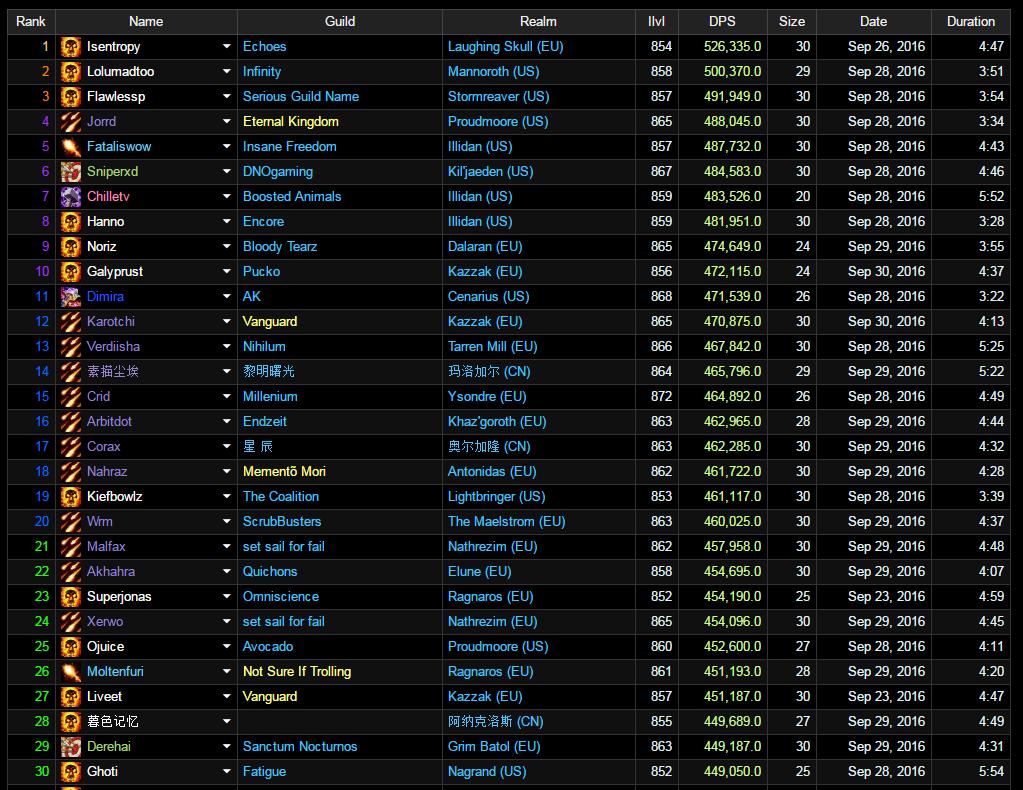Image resolution: width=1023 pixels, height=790 pixels.
Task: Sort by the DPS column header
Action: tap(722, 22)
